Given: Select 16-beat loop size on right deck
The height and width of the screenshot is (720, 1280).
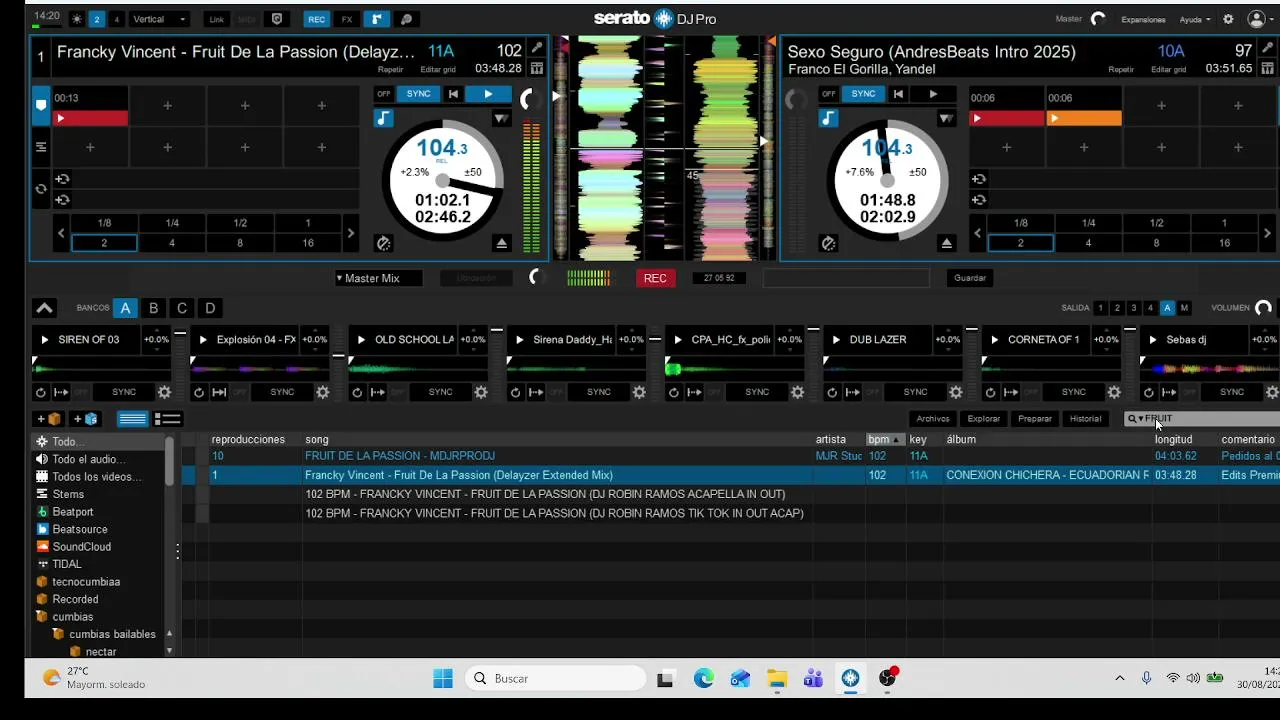Looking at the screenshot, I should point(1224,243).
